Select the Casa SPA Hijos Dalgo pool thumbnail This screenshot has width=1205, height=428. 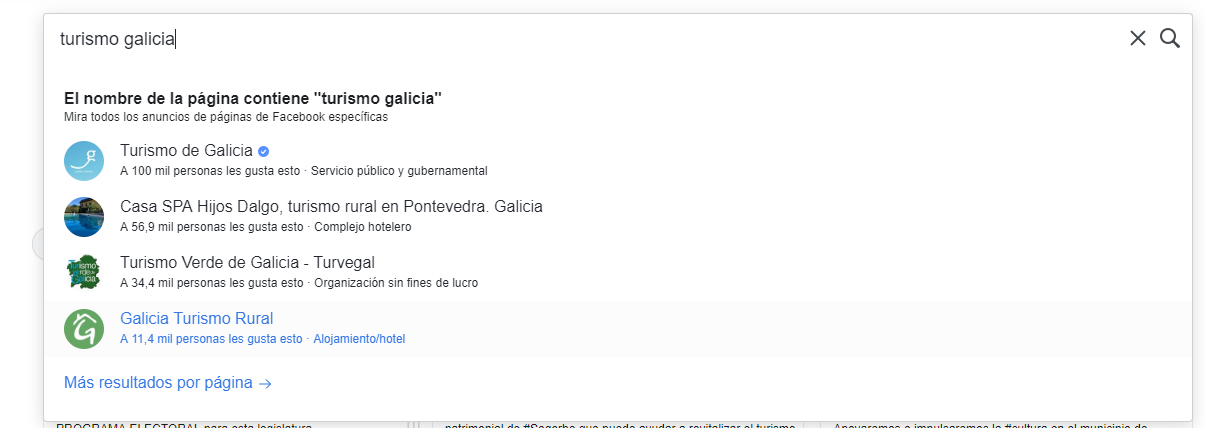(84, 217)
